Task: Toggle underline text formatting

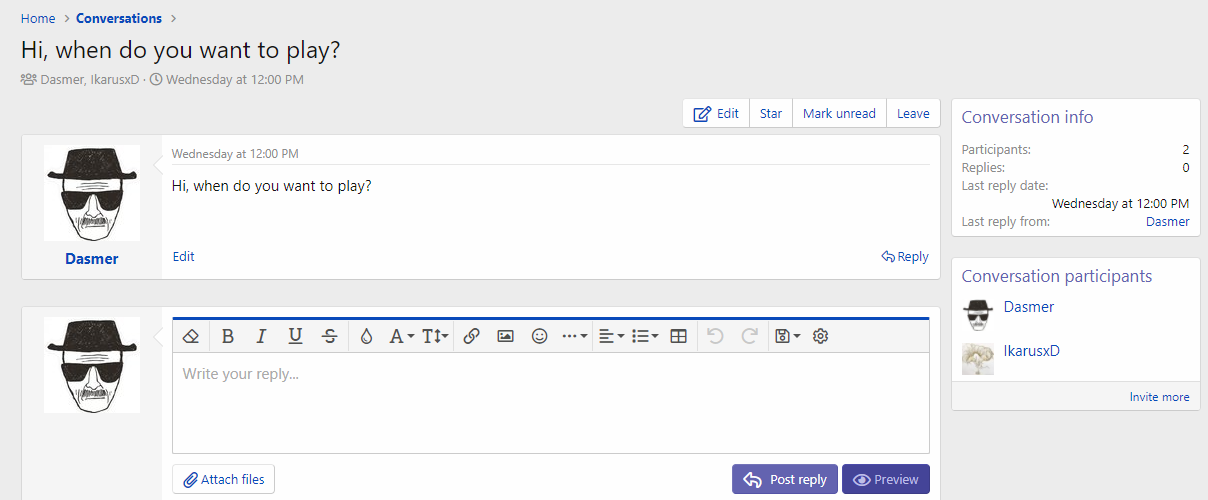Action: tap(295, 336)
